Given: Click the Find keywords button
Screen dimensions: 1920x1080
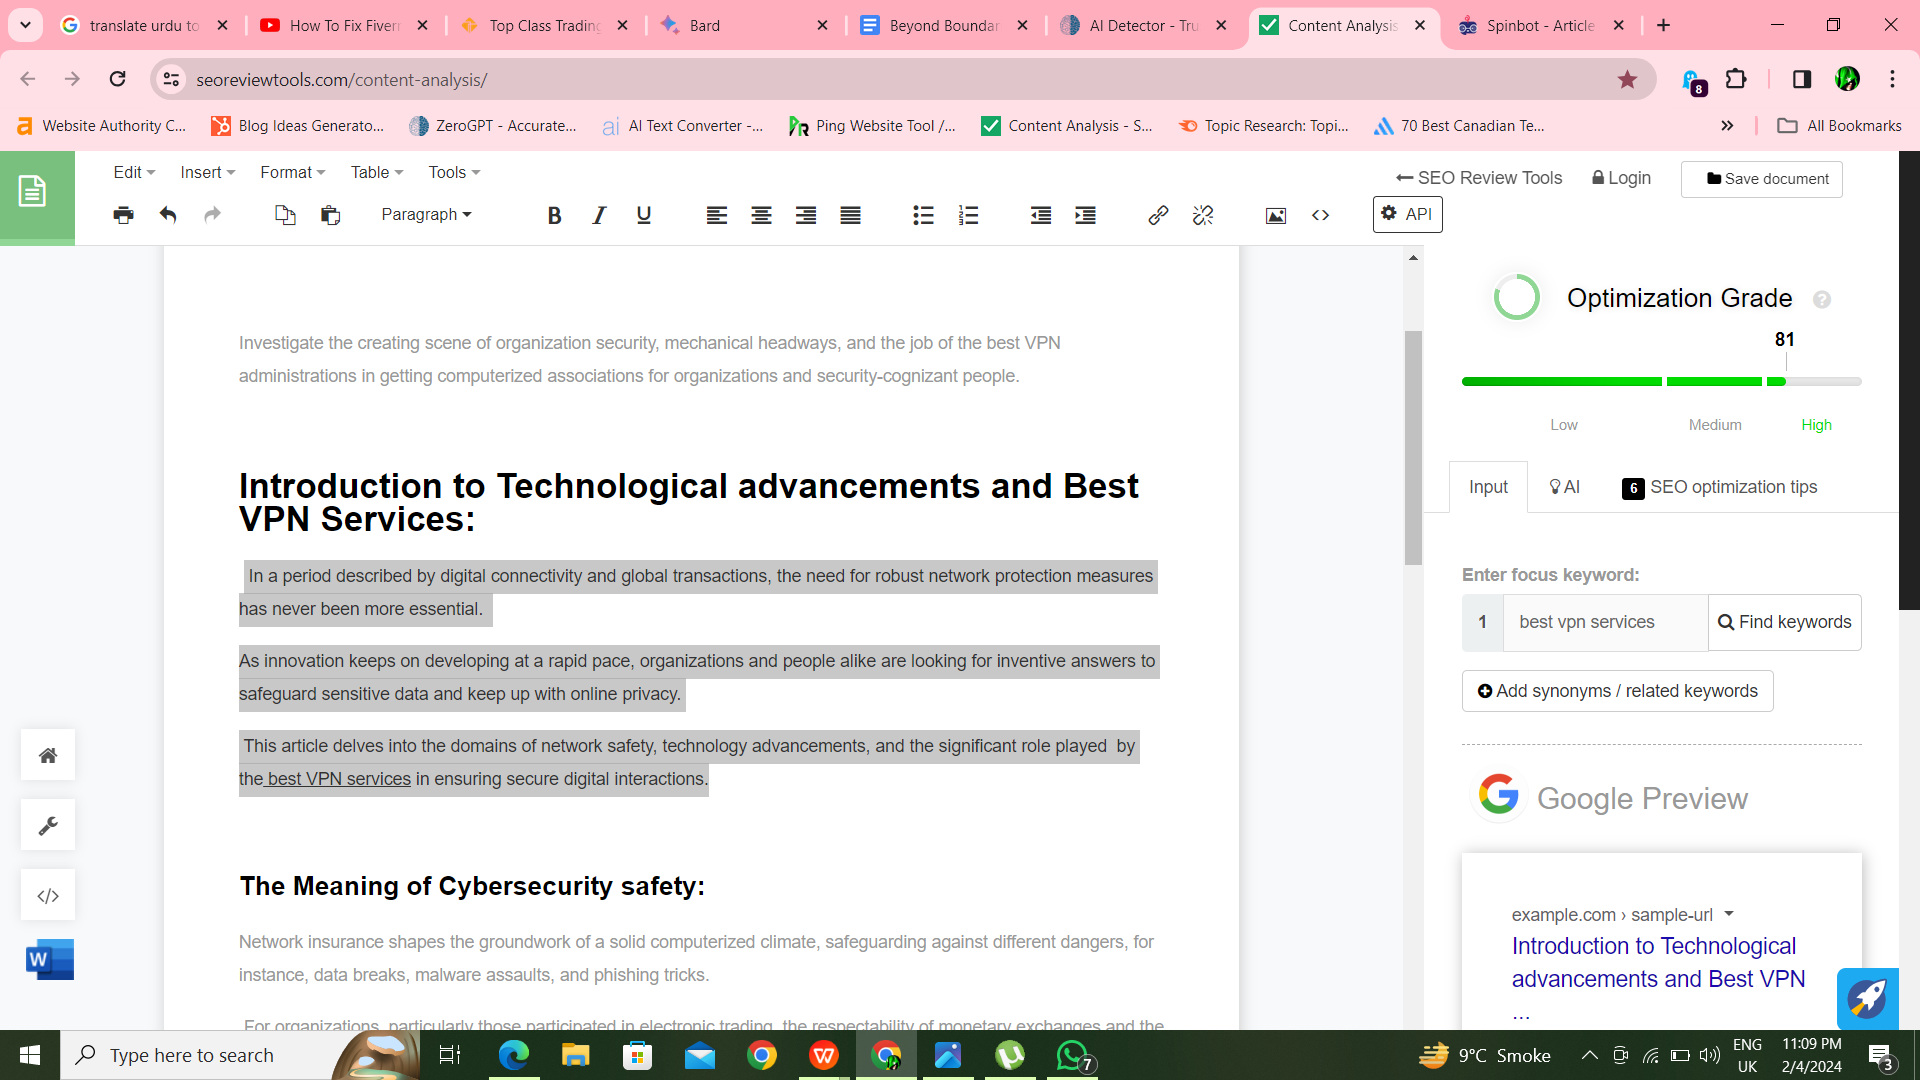Looking at the screenshot, I should click(1785, 622).
